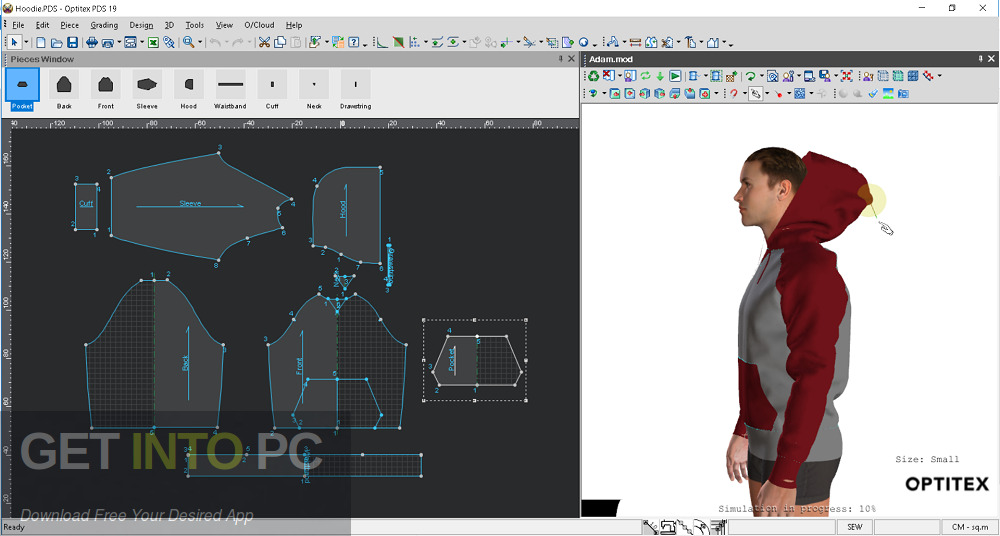This screenshot has height=536, width=1000.
Task: Click the green recycle icon in the Adam.mod toolbar
Action: point(594,77)
